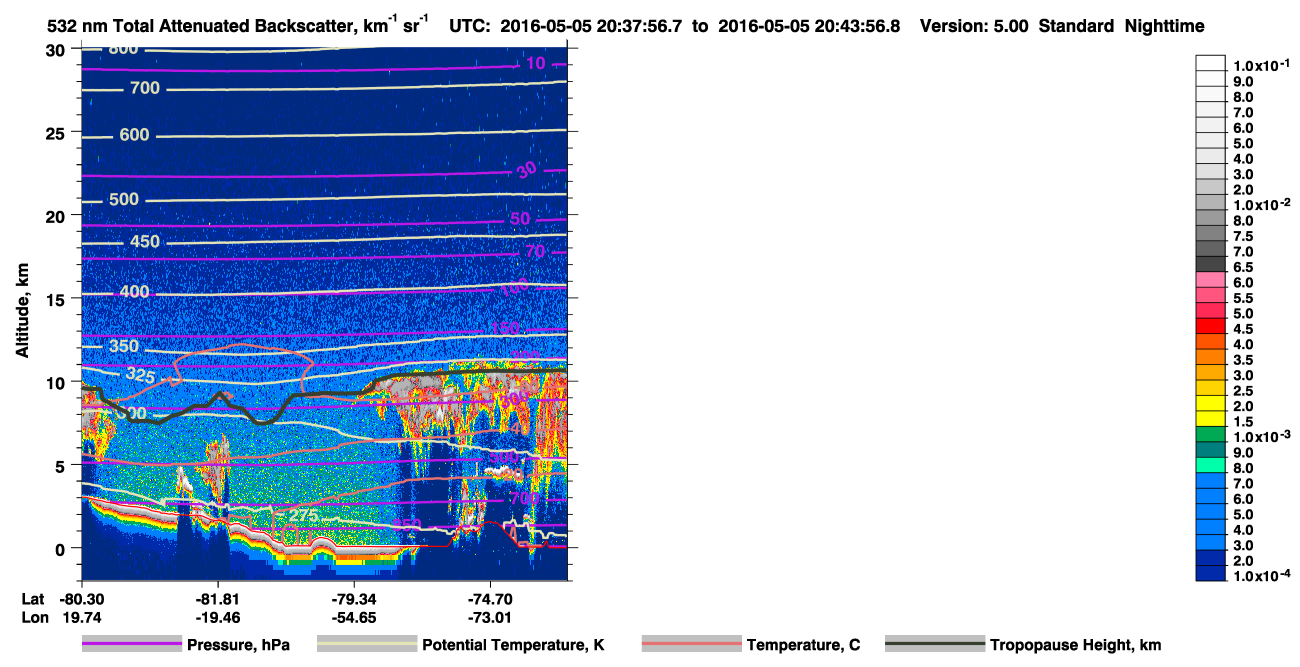Click the altitude axis tick label '30'
Image resolution: width=1300 pixels, height=667 pixels.
pos(55,49)
